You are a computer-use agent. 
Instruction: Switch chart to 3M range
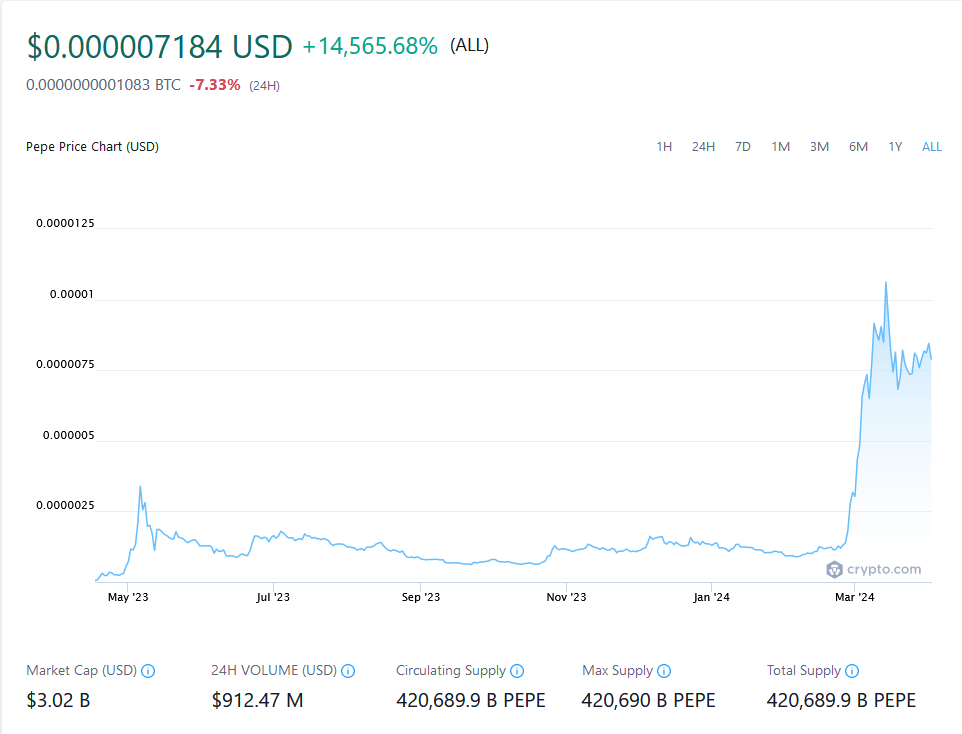pyautogui.click(x=819, y=147)
